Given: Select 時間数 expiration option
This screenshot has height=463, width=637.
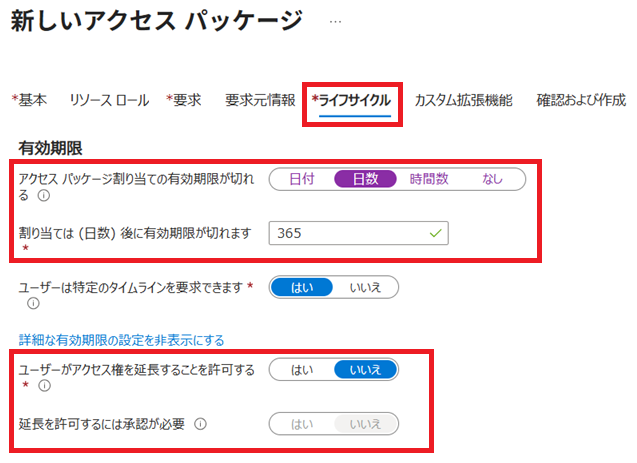Looking at the screenshot, I should tap(429, 179).
